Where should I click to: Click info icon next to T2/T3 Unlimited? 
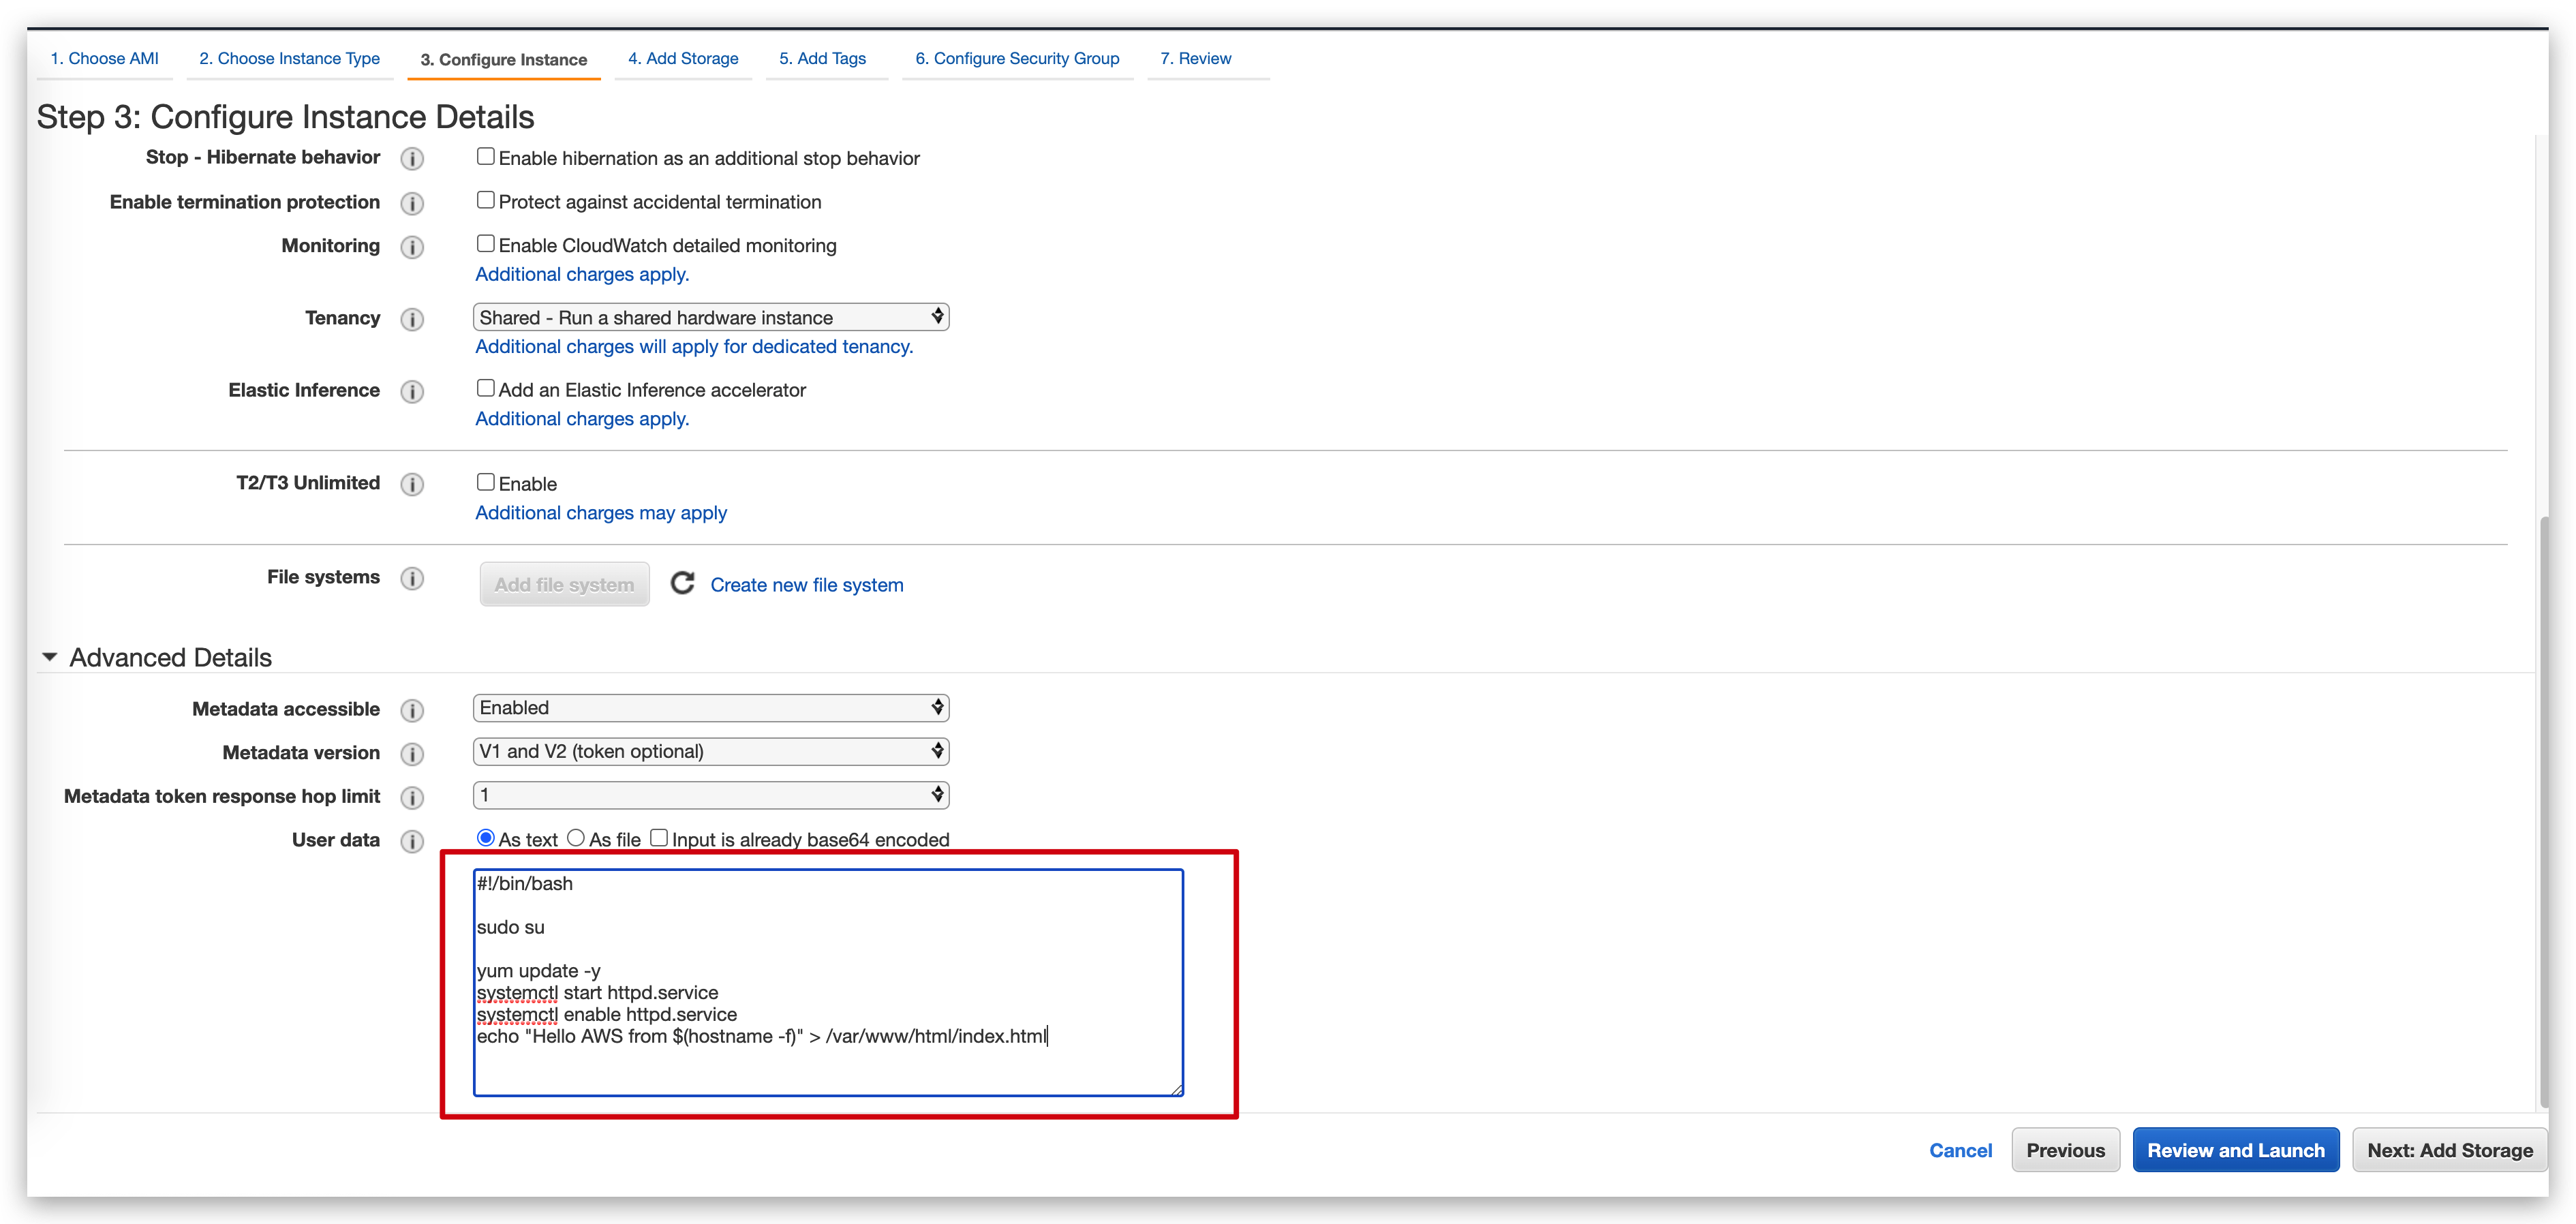412,484
